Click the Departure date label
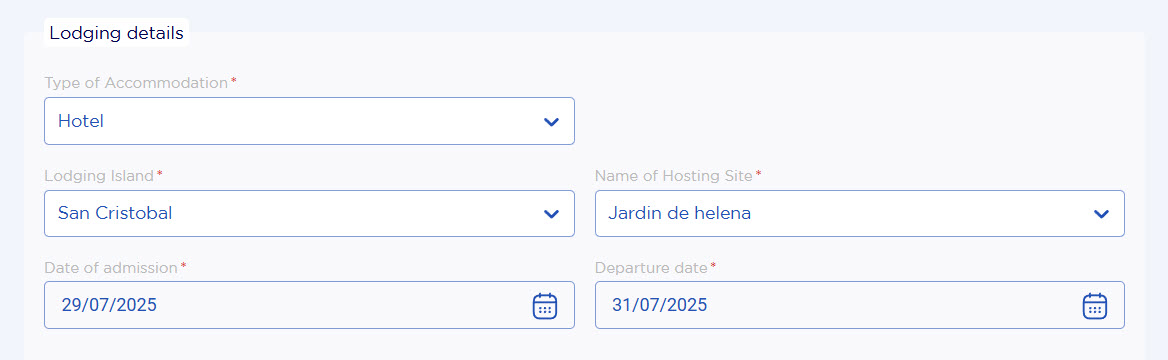This screenshot has height=360, width=1168. pyautogui.click(x=651, y=267)
